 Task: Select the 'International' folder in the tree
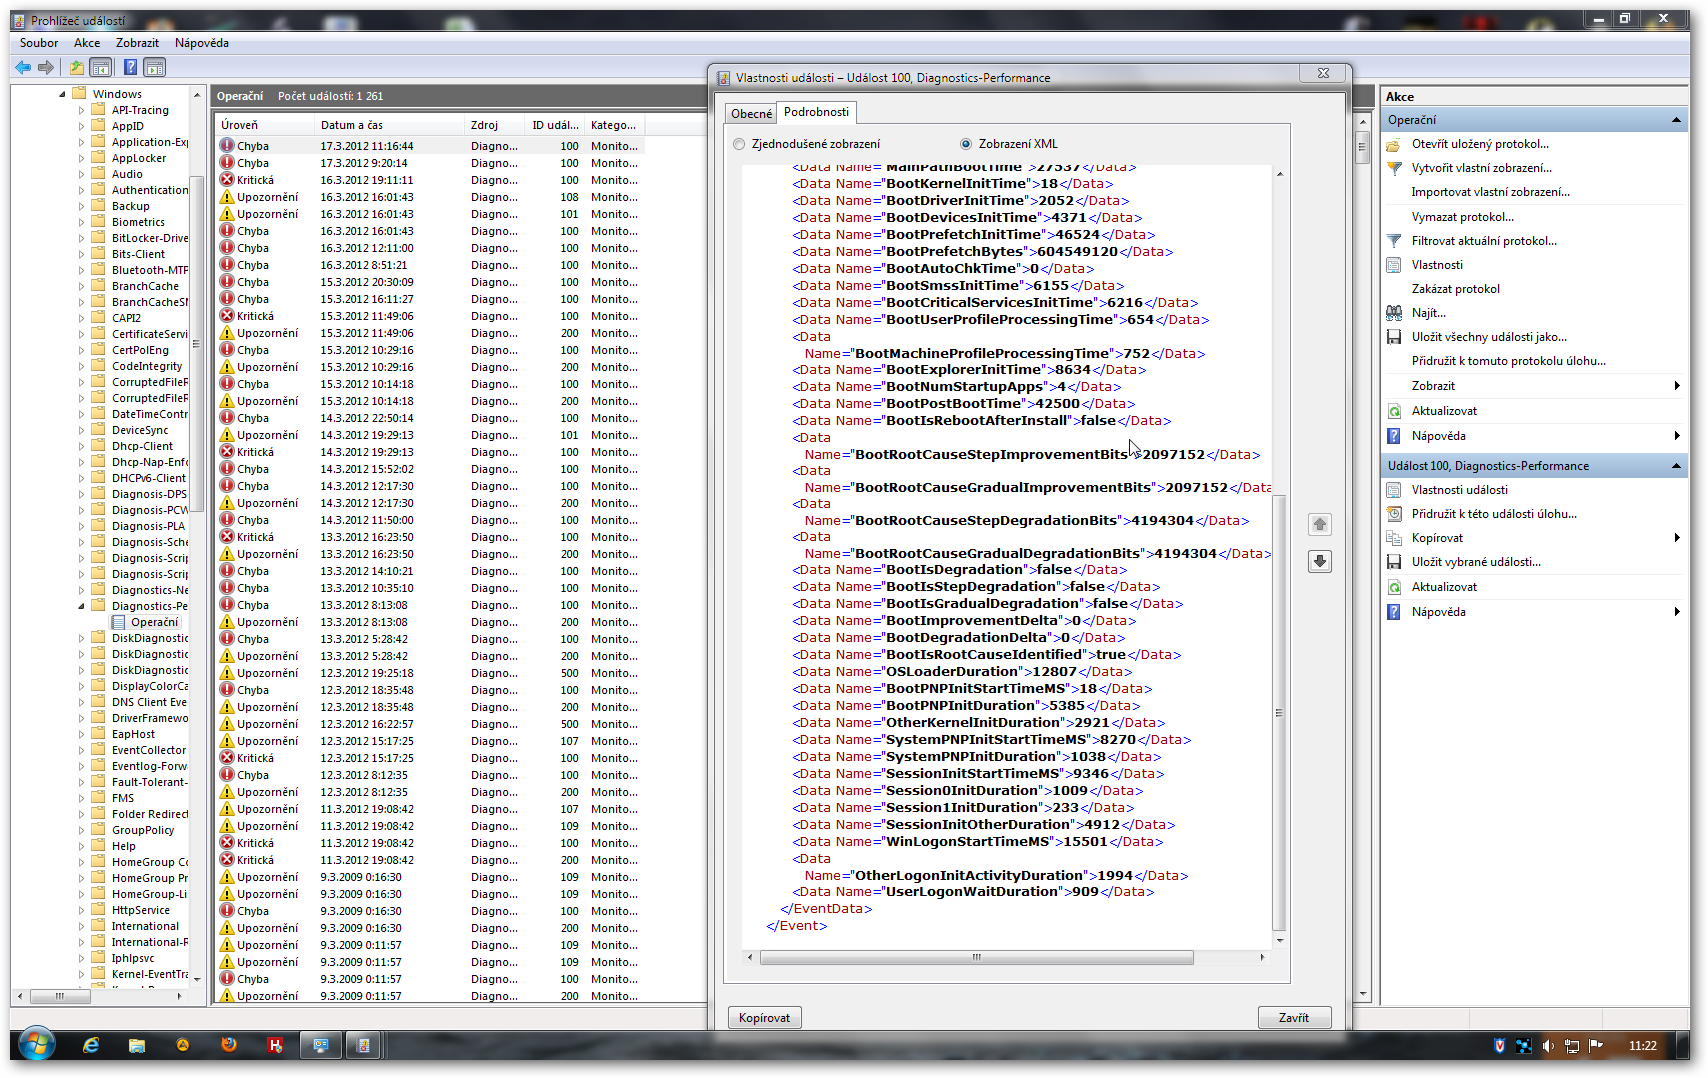(145, 926)
